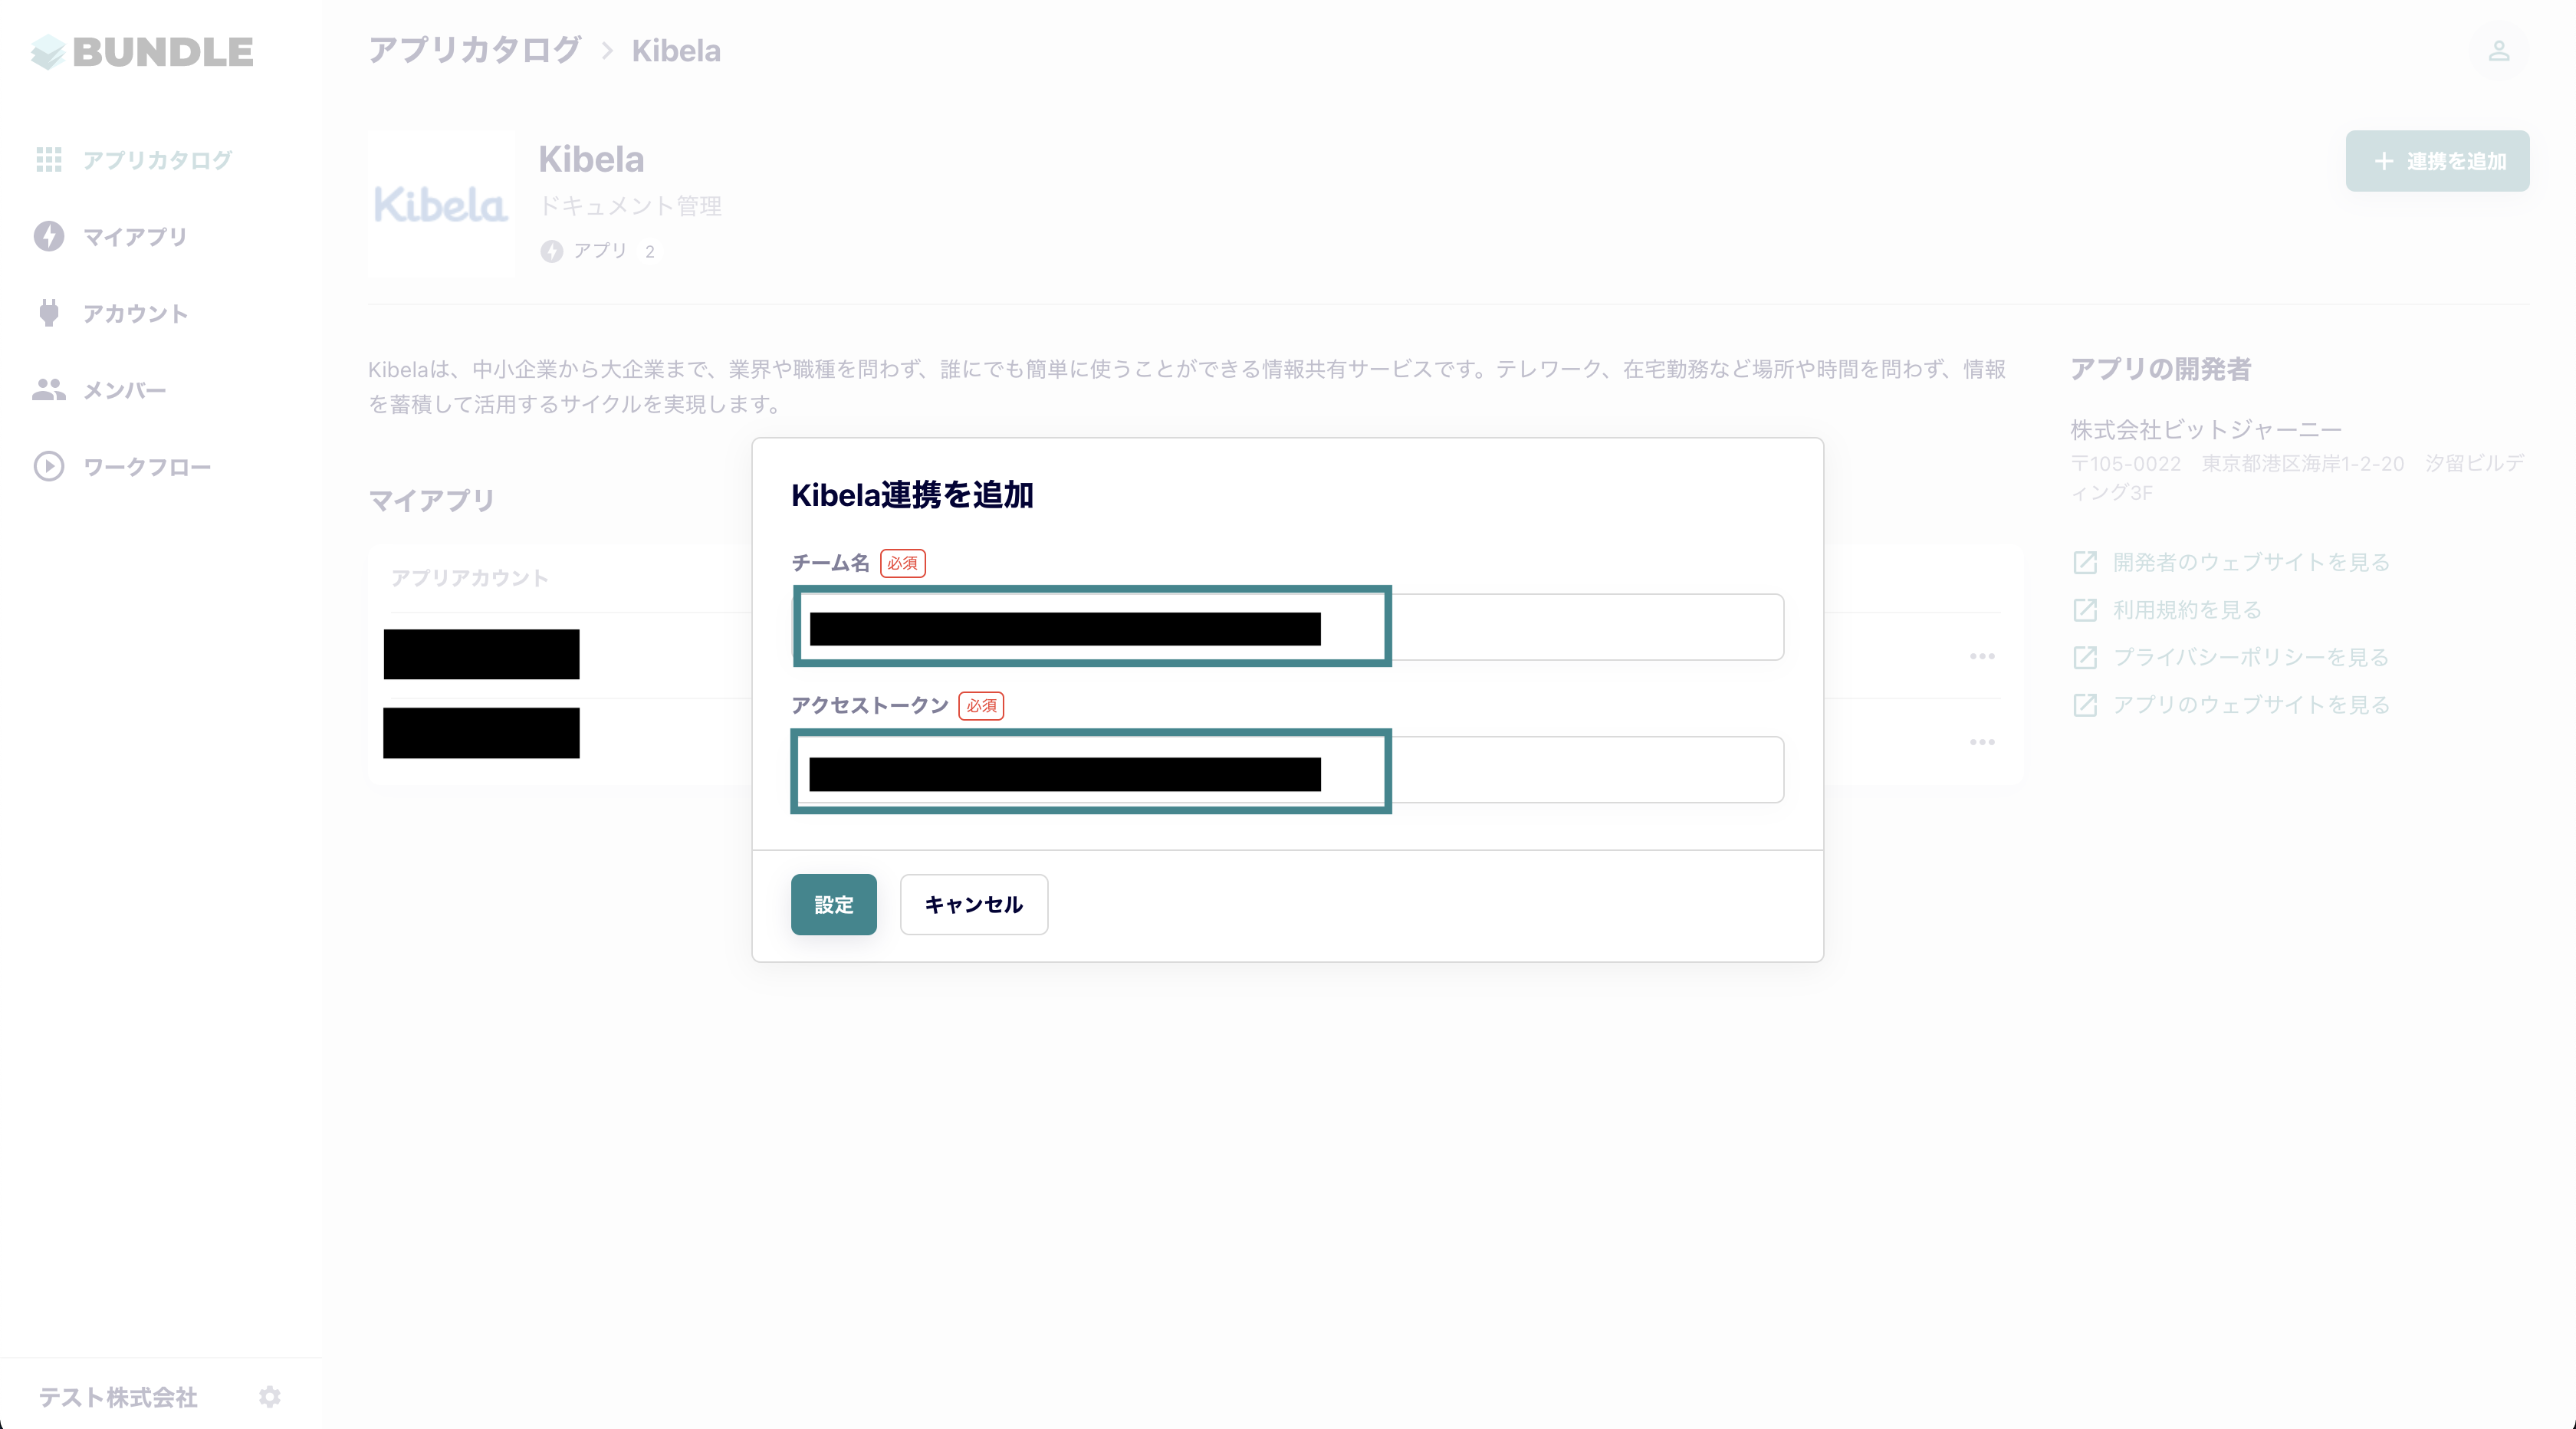The image size is (2576, 1429).
Task: Click the Kibela app logo thumbnail
Action: 441,204
